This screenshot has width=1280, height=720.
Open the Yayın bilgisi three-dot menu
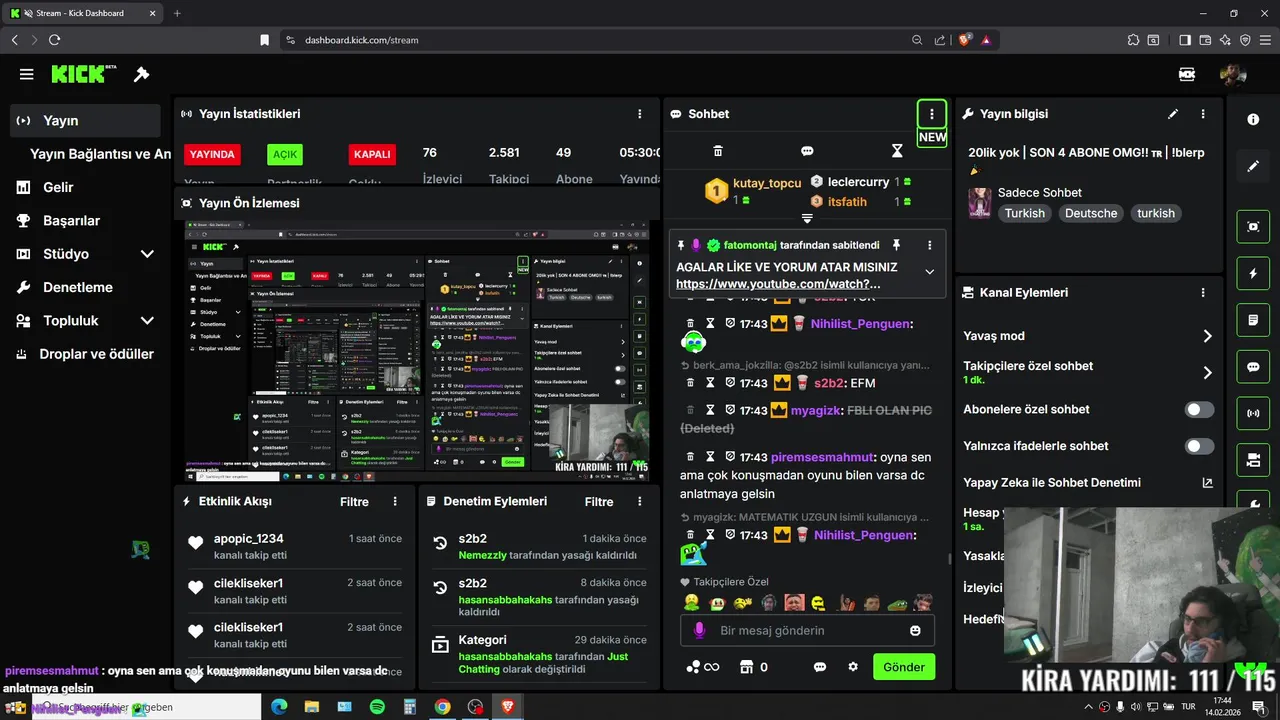pos(1203,114)
